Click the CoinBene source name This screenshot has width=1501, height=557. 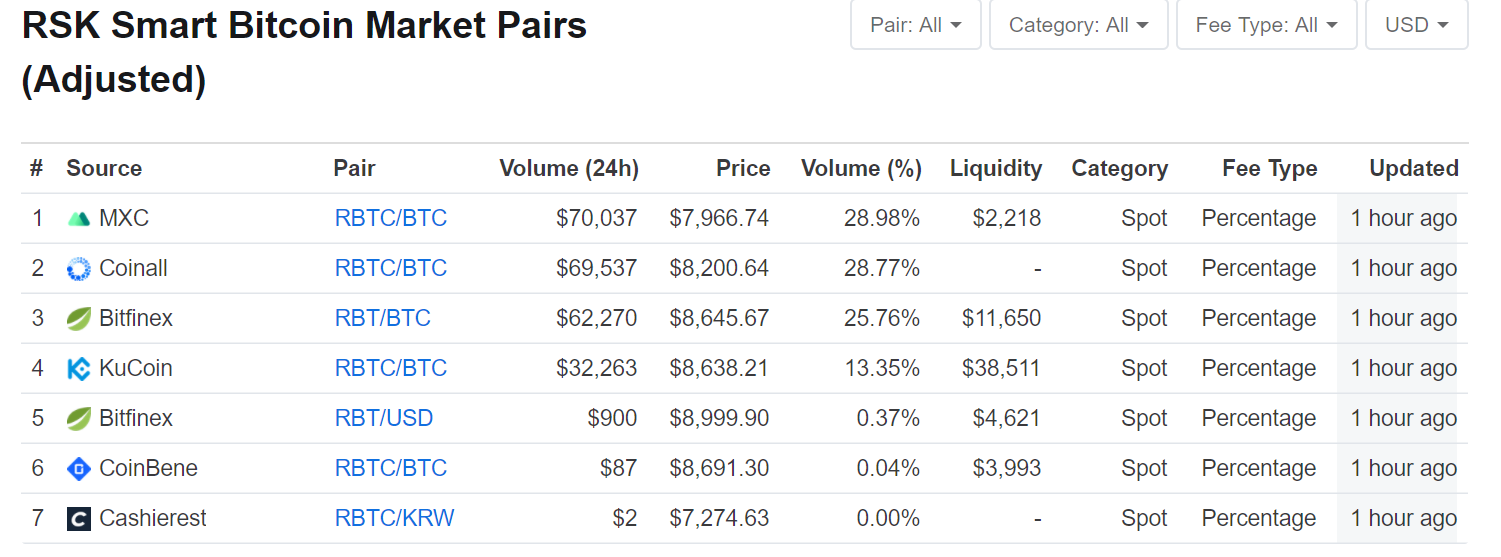(x=148, y=469)
